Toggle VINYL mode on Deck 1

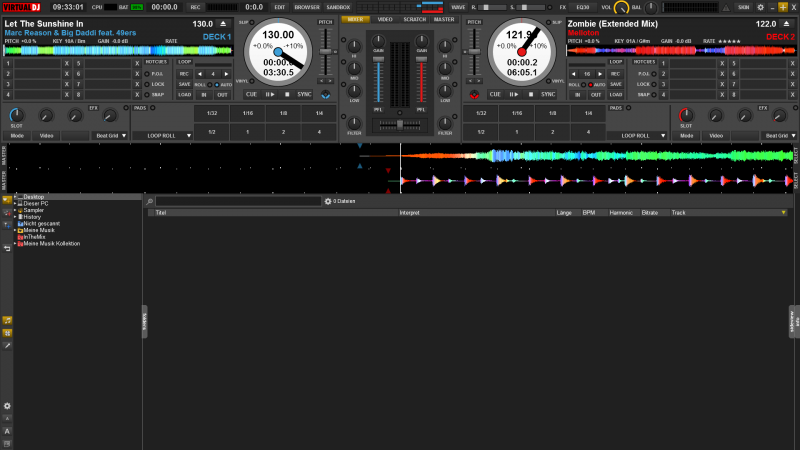pos(252,81)
